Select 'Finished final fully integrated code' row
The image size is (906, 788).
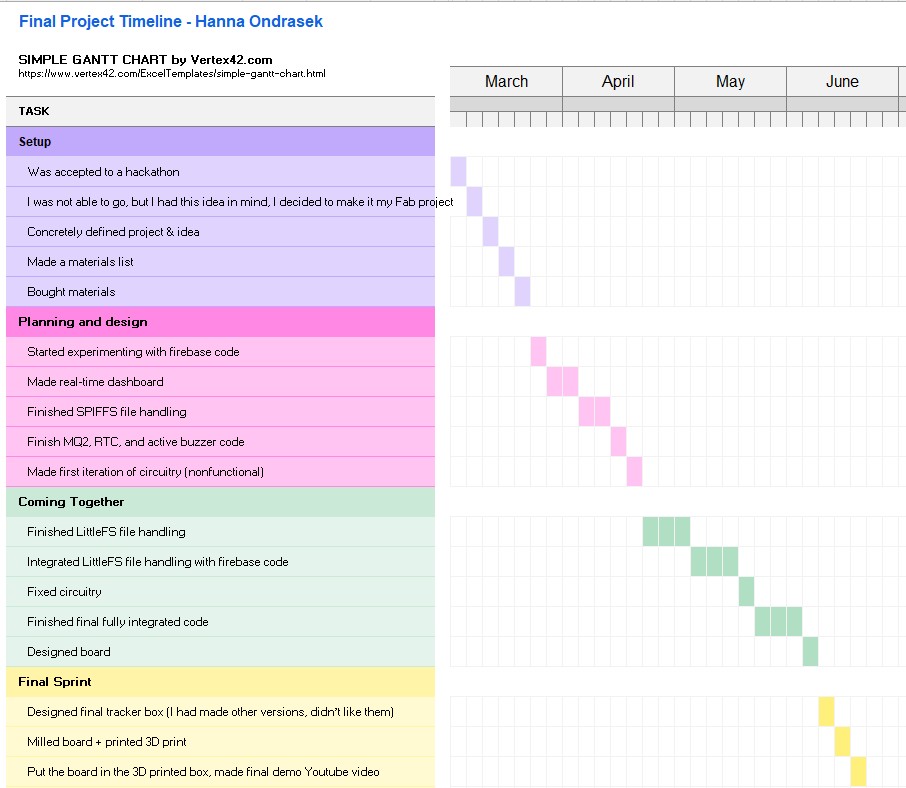point(220,622)
